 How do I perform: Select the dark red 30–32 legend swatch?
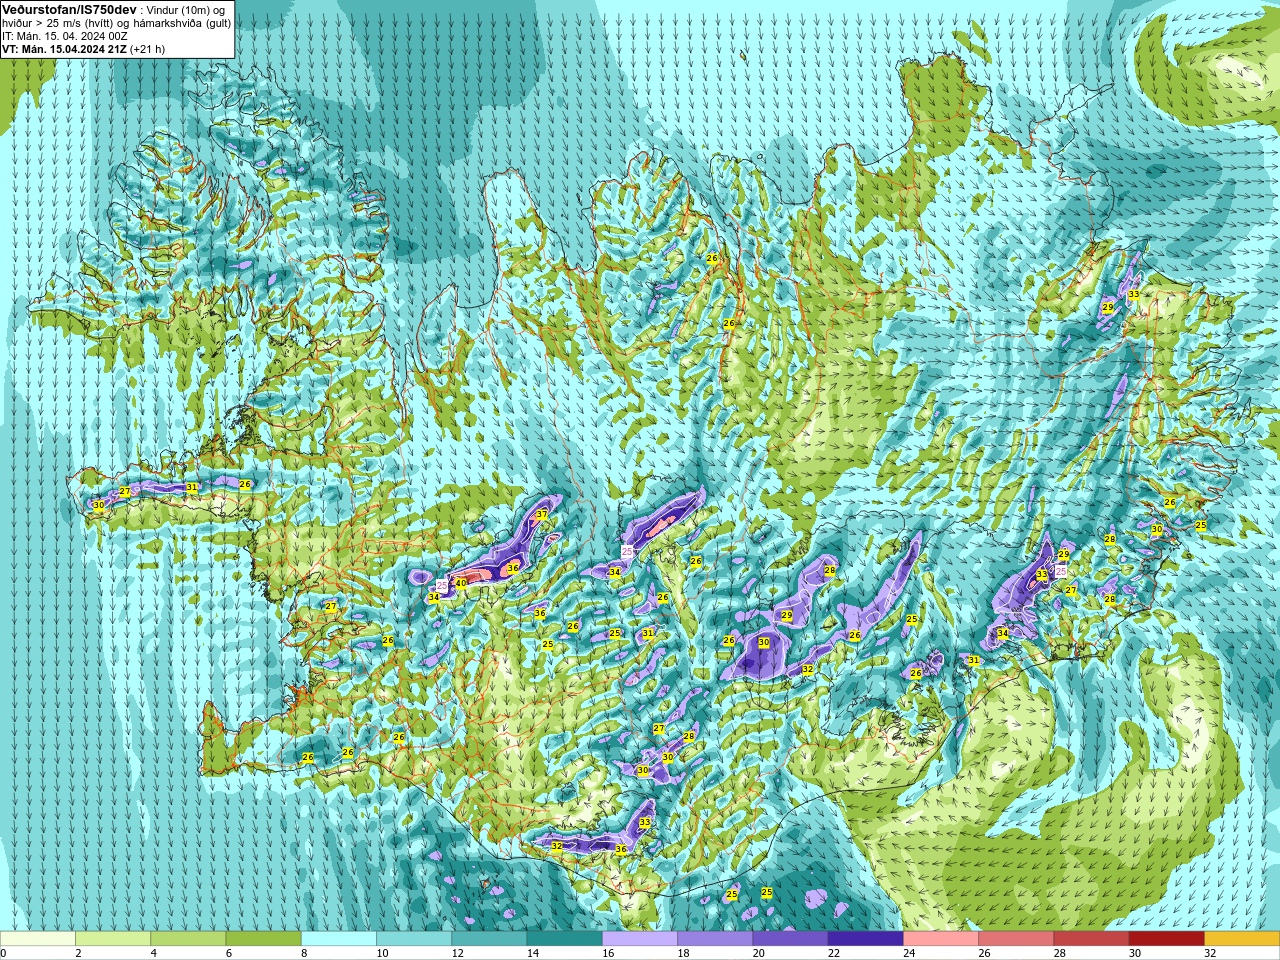pos(1166,939)
